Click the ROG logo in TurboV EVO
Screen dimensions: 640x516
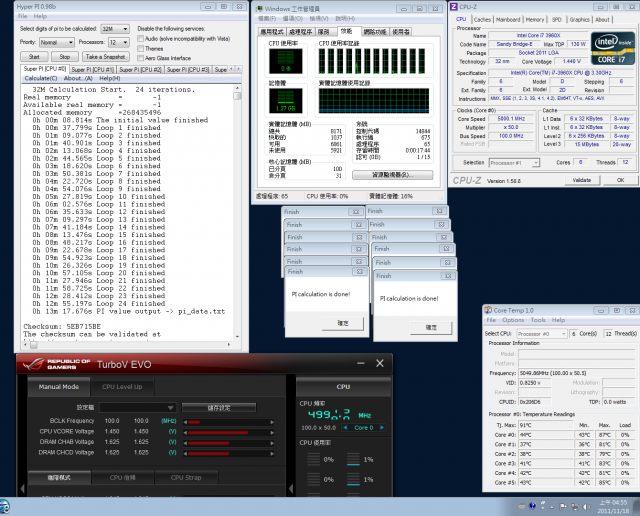(x=33, y=364)
